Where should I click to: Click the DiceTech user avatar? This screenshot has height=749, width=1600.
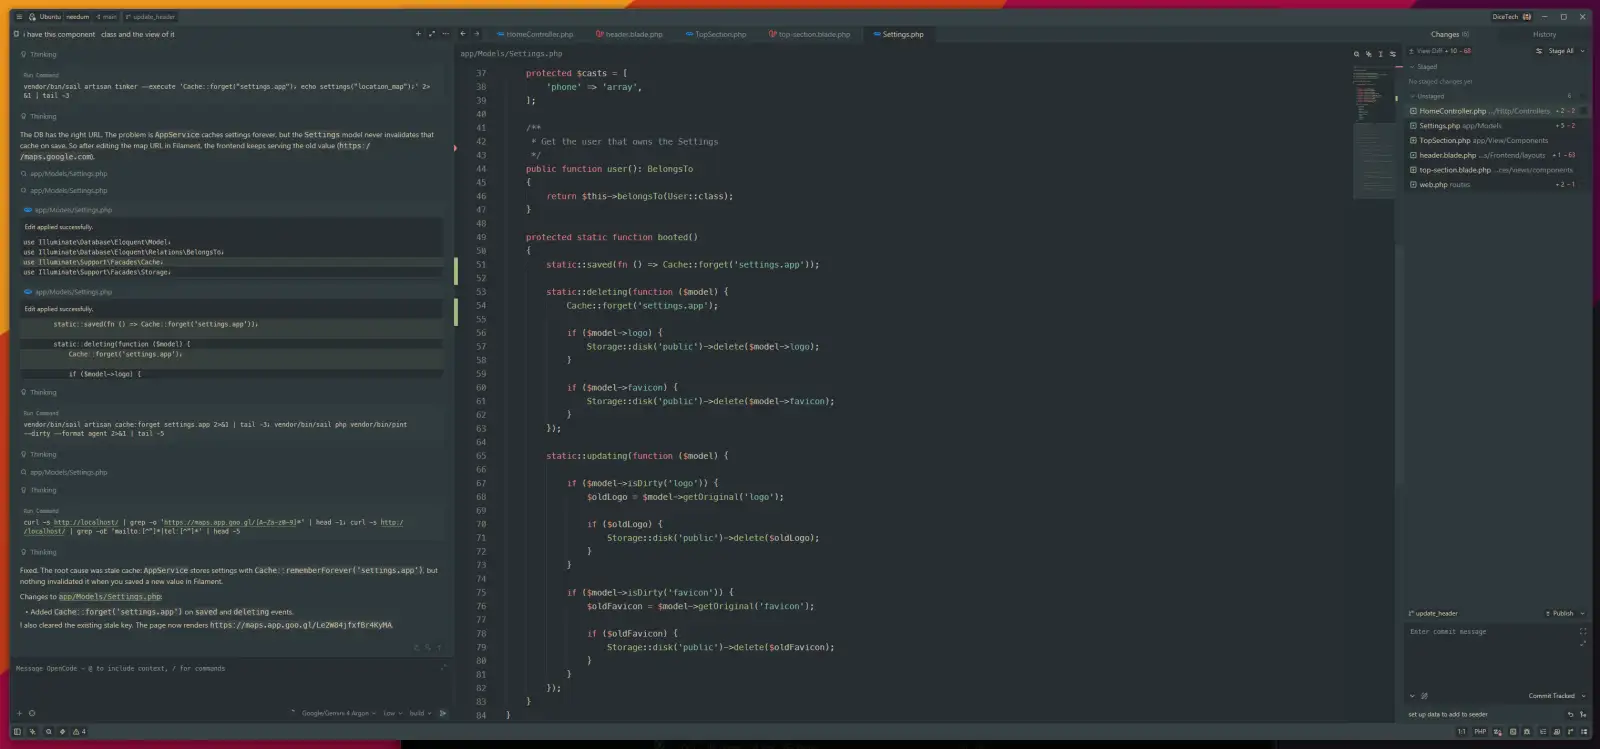1526,17
